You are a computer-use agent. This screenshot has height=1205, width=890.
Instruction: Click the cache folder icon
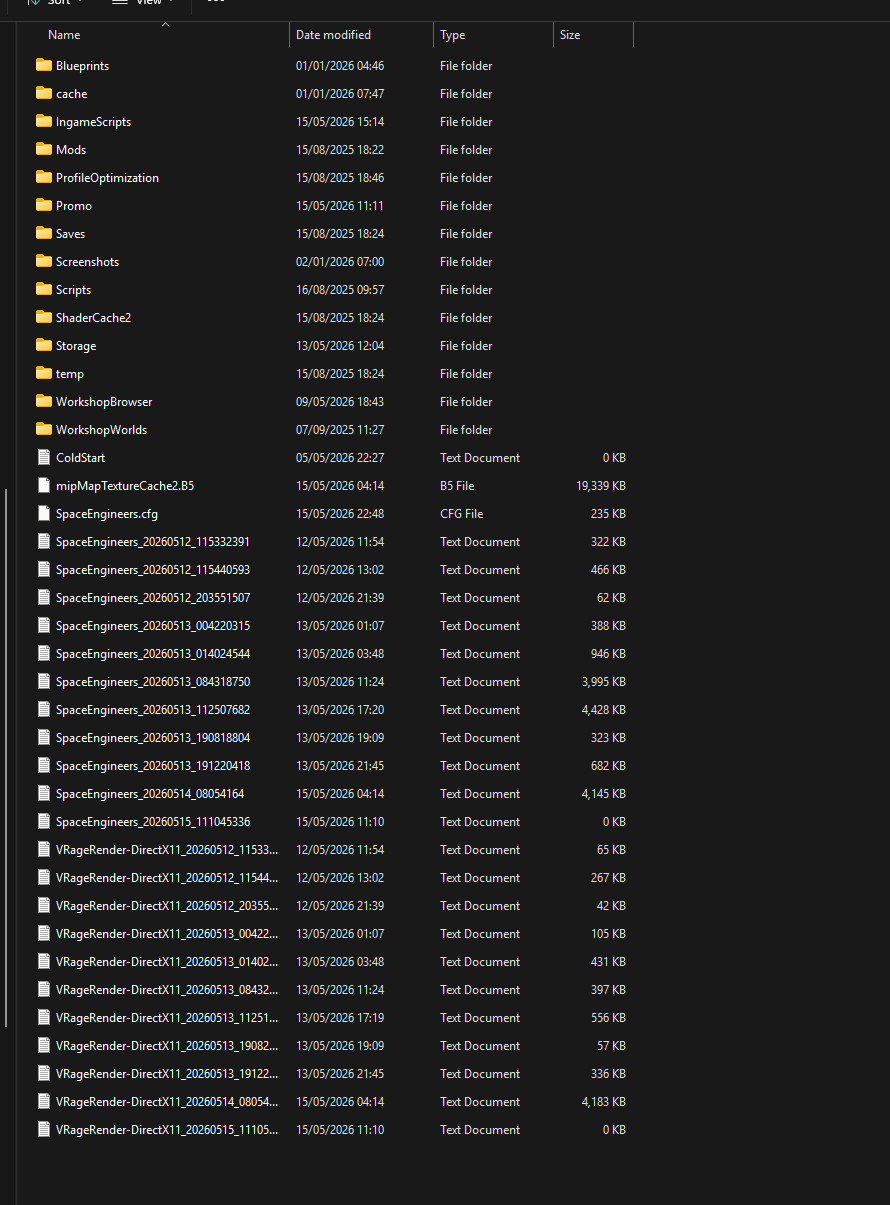[x=43, y=93]
